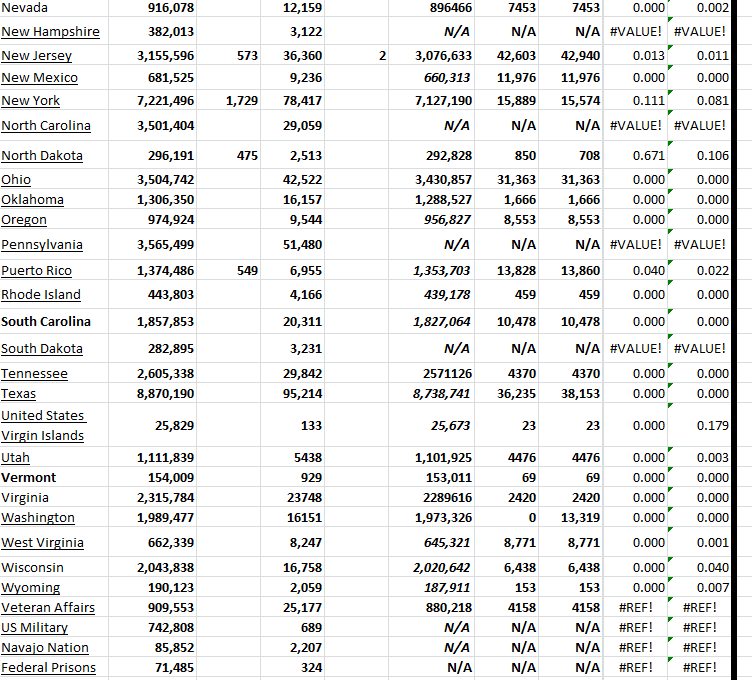Viewport: 752px width, 680px height.
Task: Follow the Oklahoma hyperlink
Action: click(x=32, y=199)
